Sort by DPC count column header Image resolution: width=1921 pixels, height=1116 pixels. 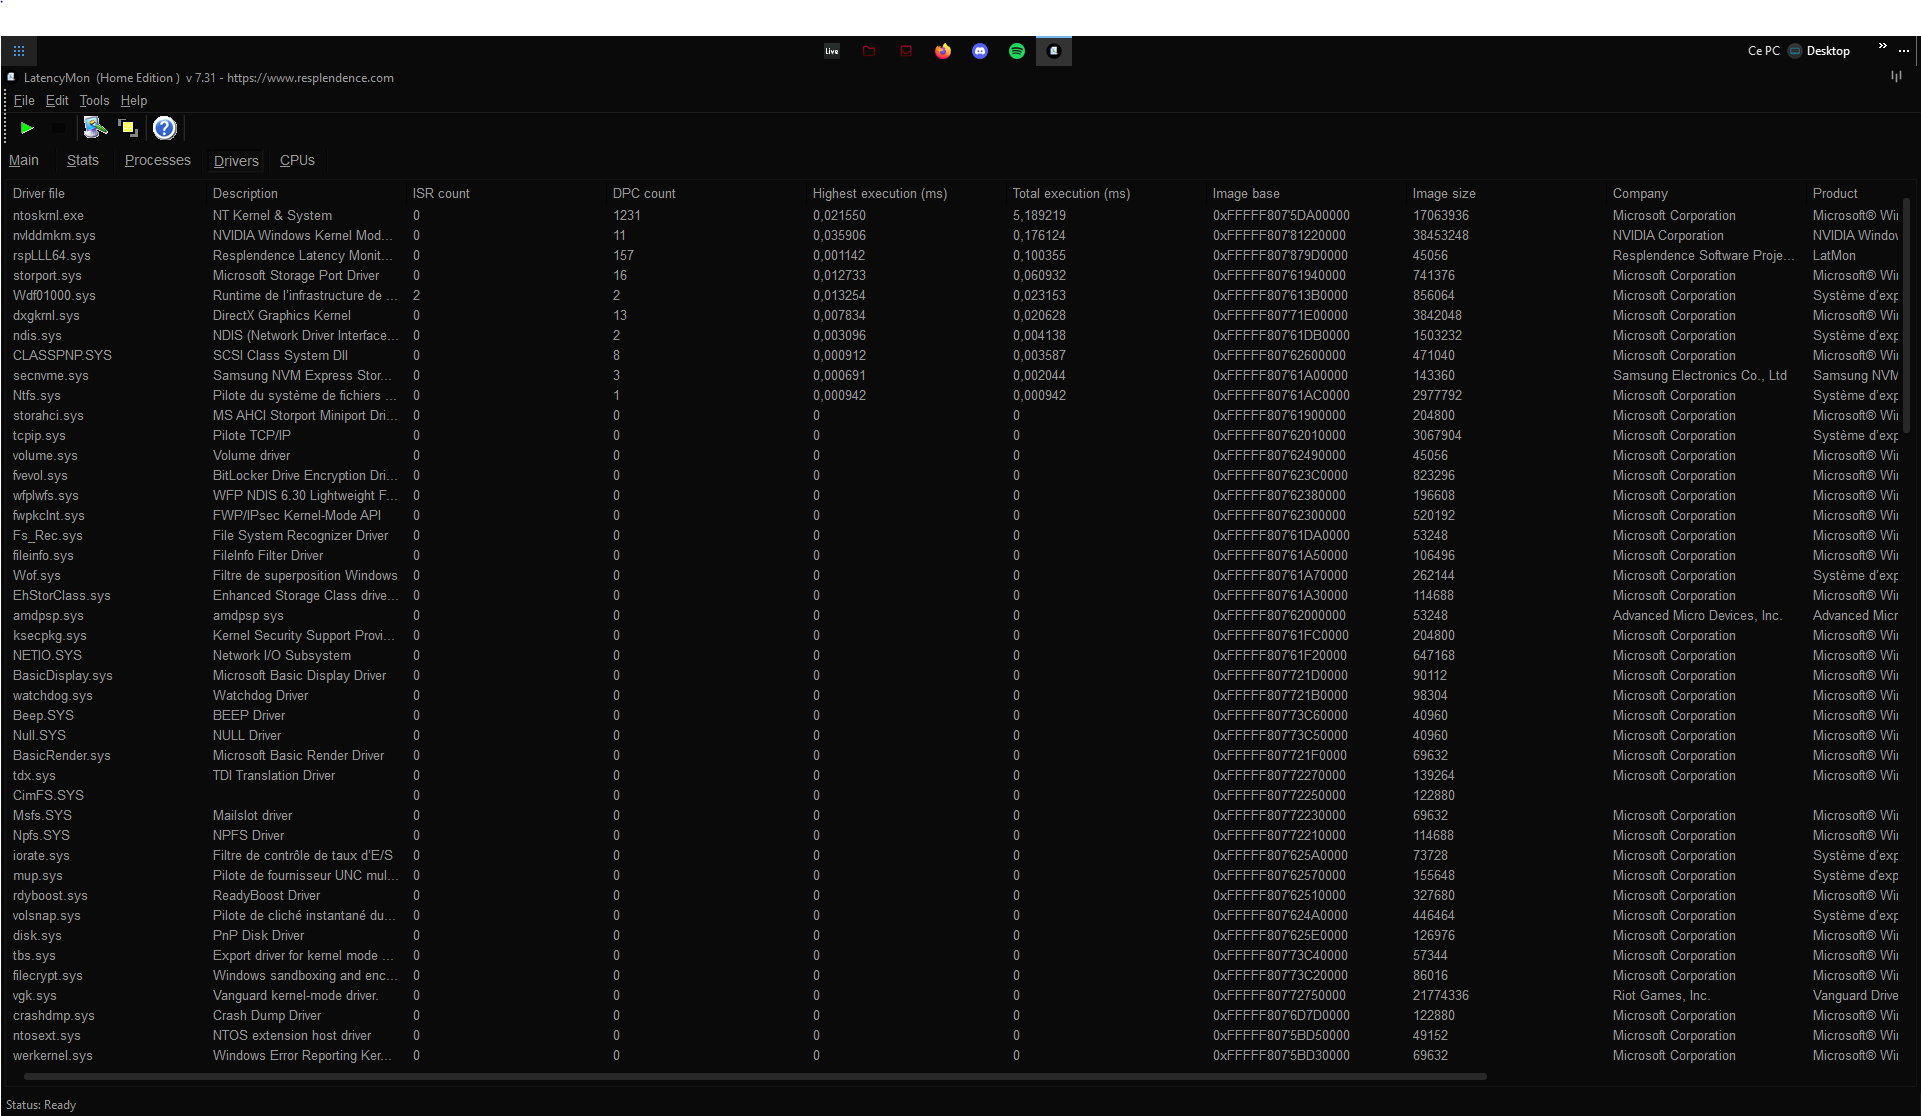[644, 193]
